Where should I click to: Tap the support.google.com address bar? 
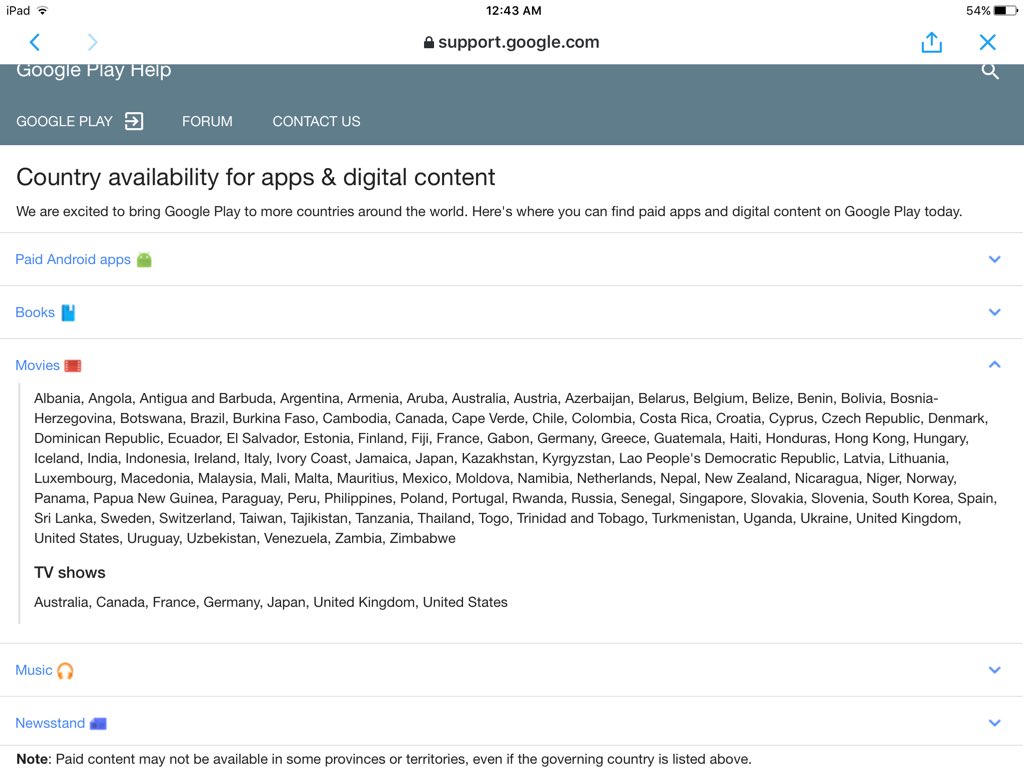[x=511, y=42]
